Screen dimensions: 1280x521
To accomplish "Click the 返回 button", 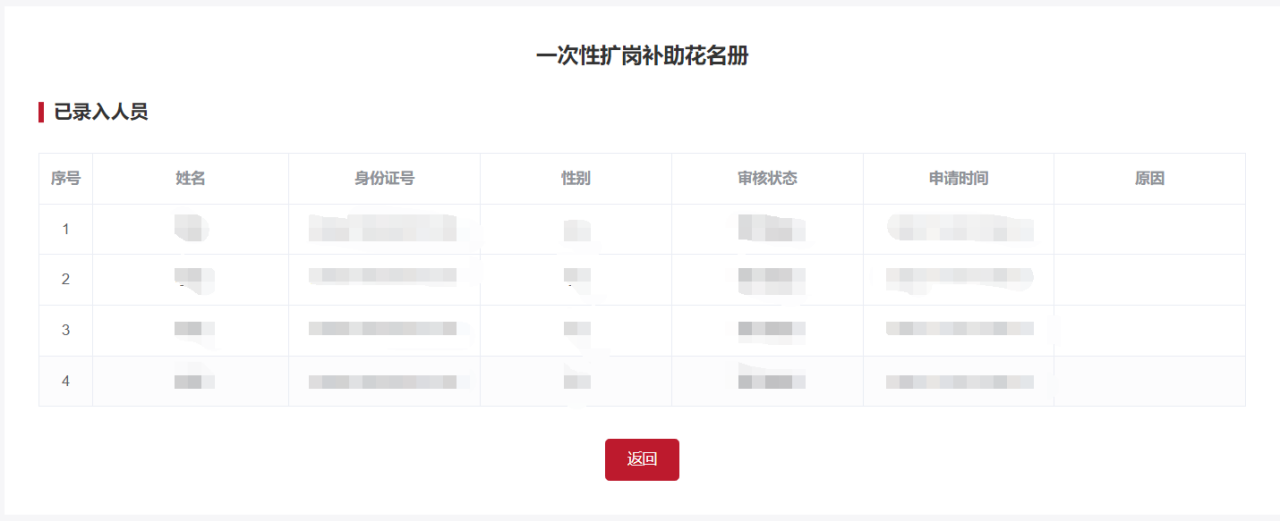I will click(x=642, y=460).
